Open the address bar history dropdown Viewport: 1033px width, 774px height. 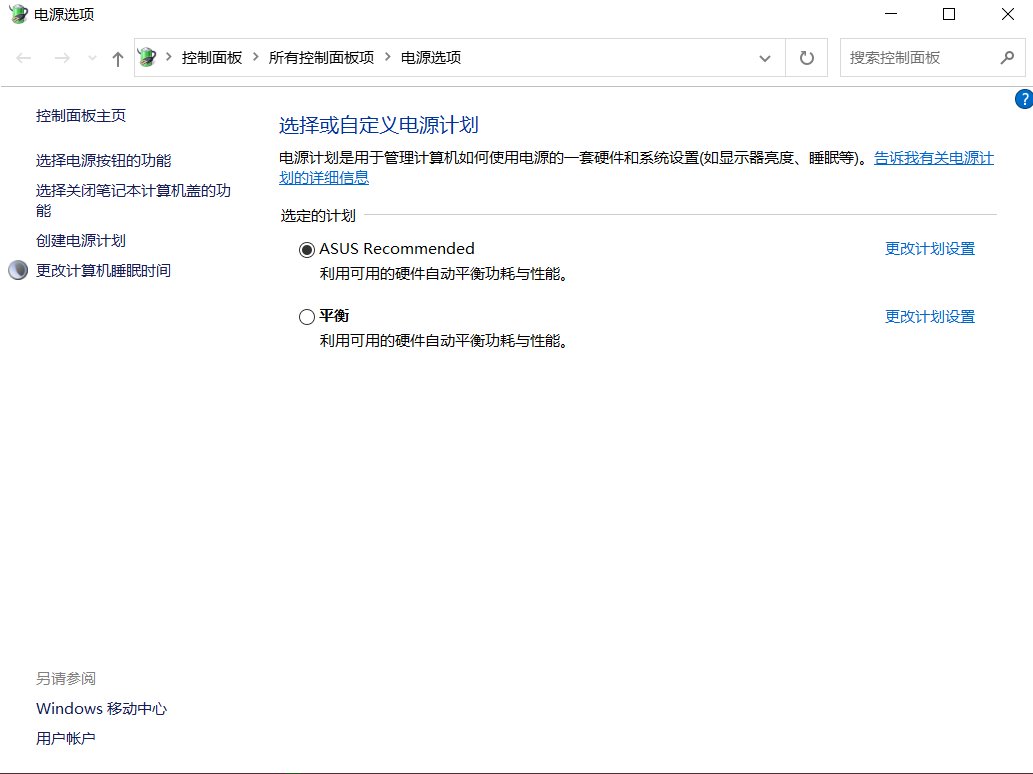point(765,57)
